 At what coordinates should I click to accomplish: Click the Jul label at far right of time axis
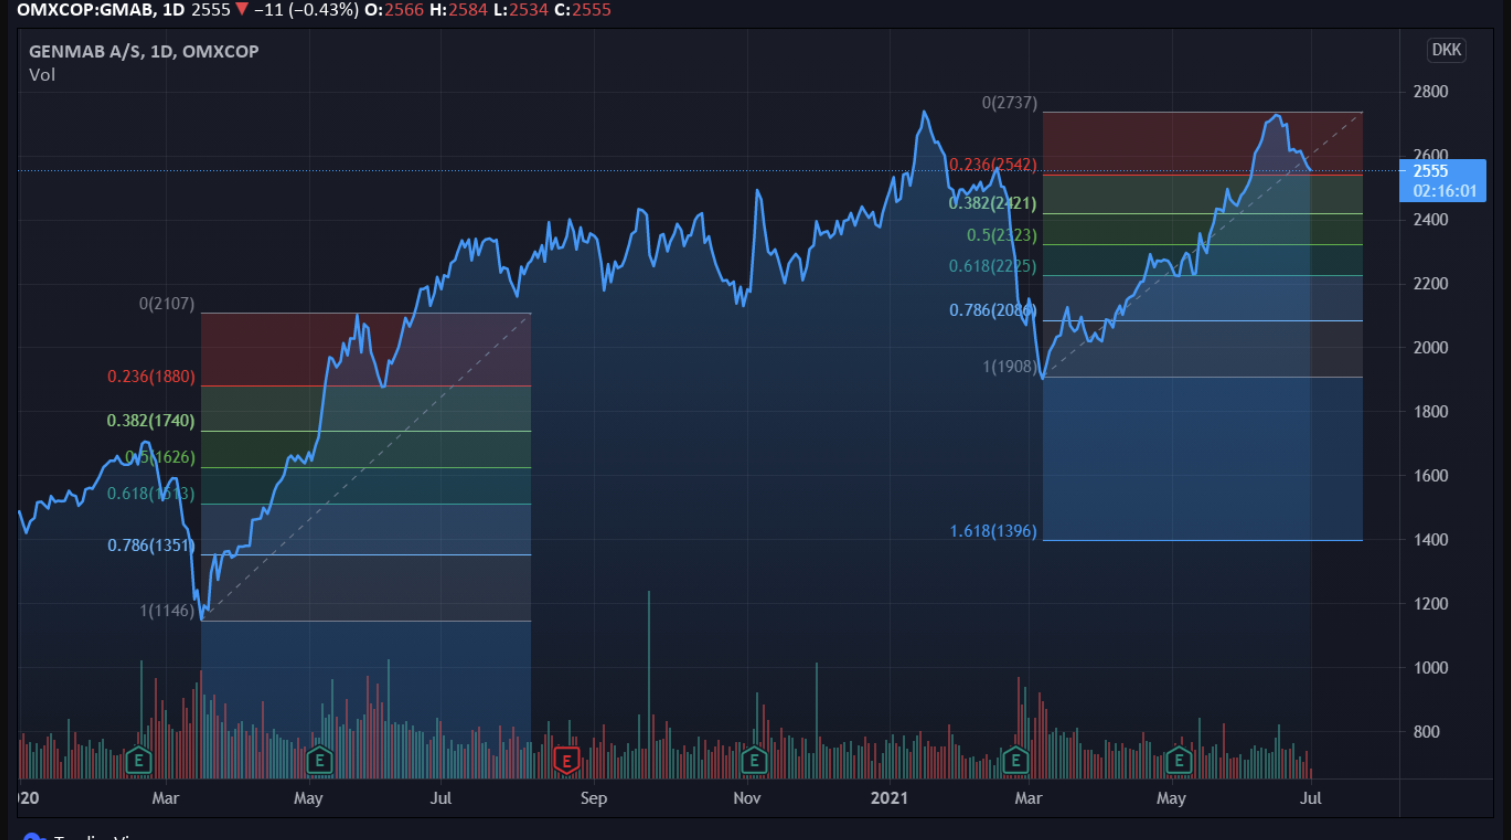tap(1311, 798)
